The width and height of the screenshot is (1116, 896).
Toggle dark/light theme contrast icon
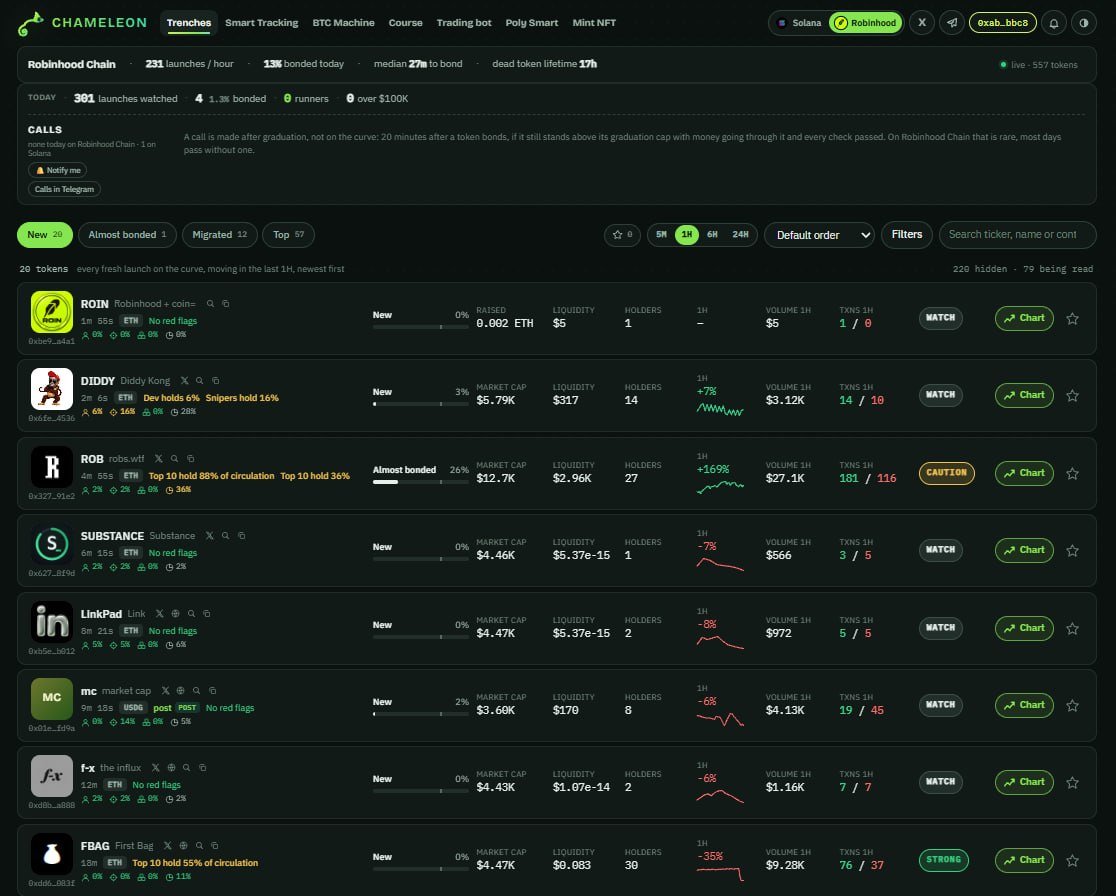click(x=1084, y=23)
